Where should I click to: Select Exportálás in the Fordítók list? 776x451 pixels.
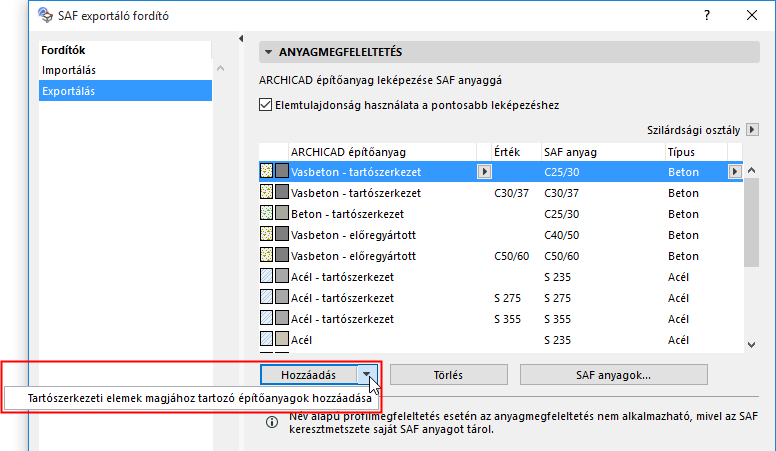pos(125,91)
